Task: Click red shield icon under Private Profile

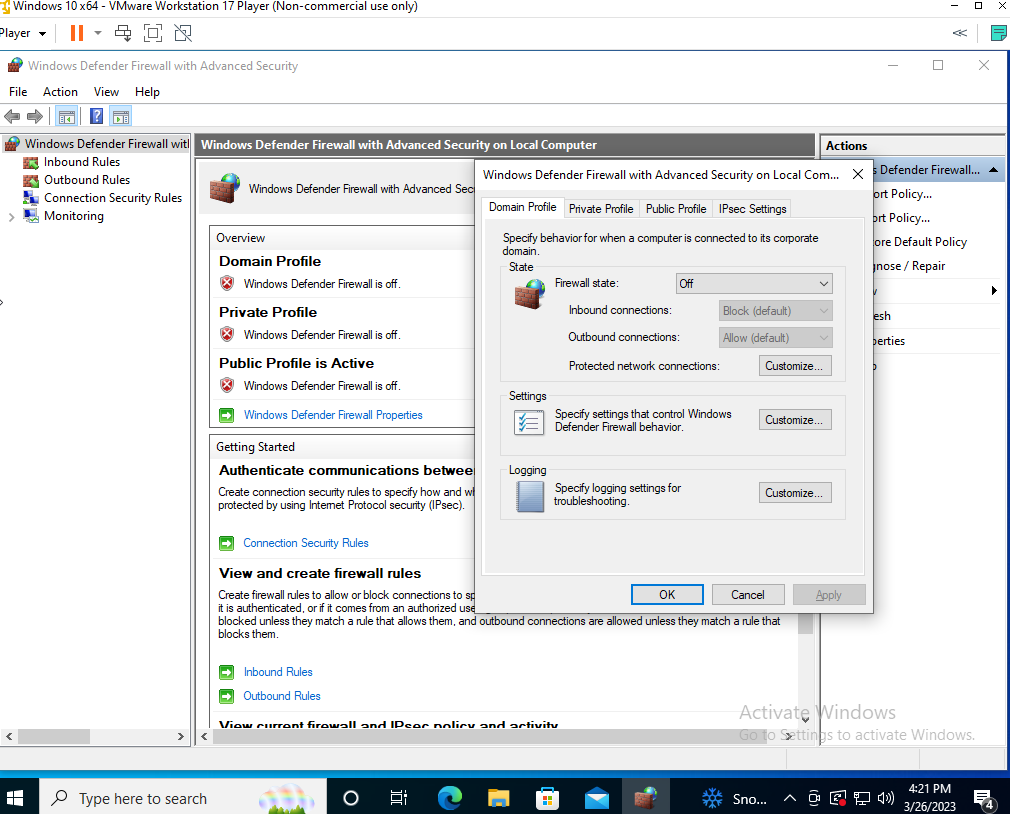Action: tap(227, 334)
